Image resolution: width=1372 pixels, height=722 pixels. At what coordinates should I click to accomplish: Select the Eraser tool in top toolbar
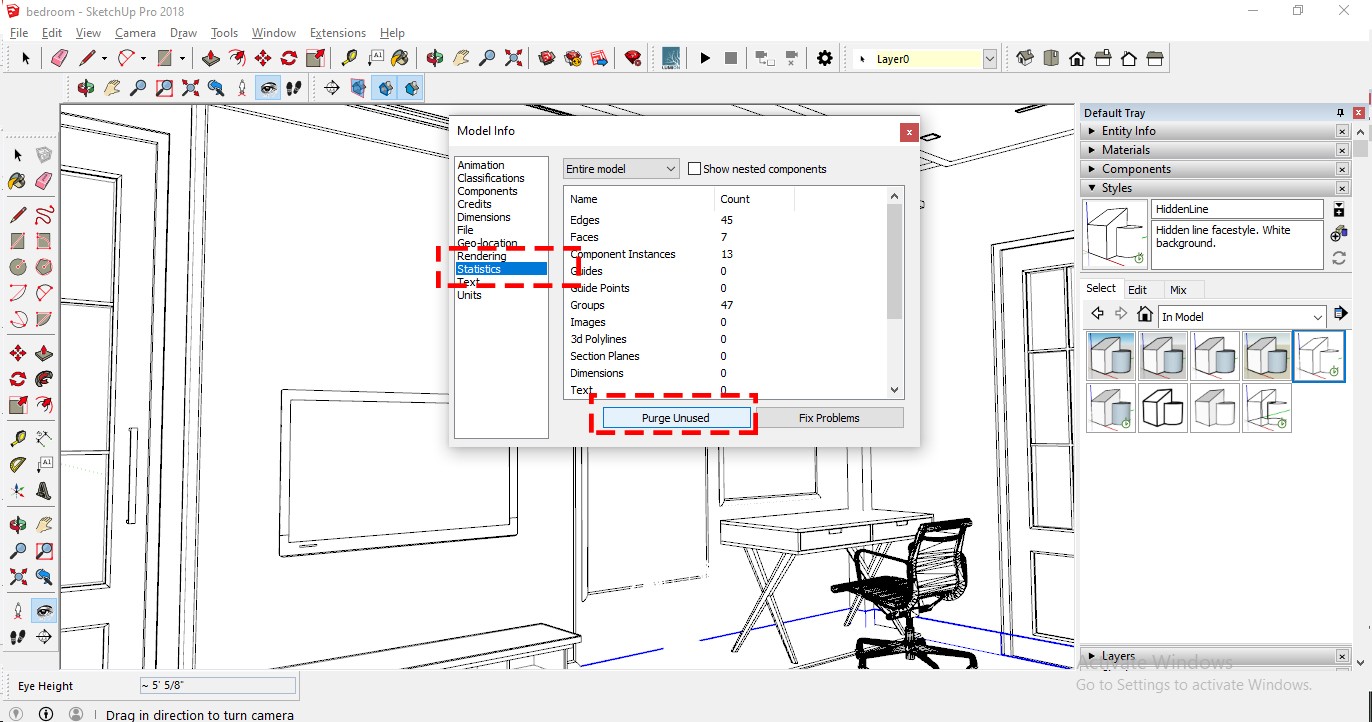[x=59, y=58]
